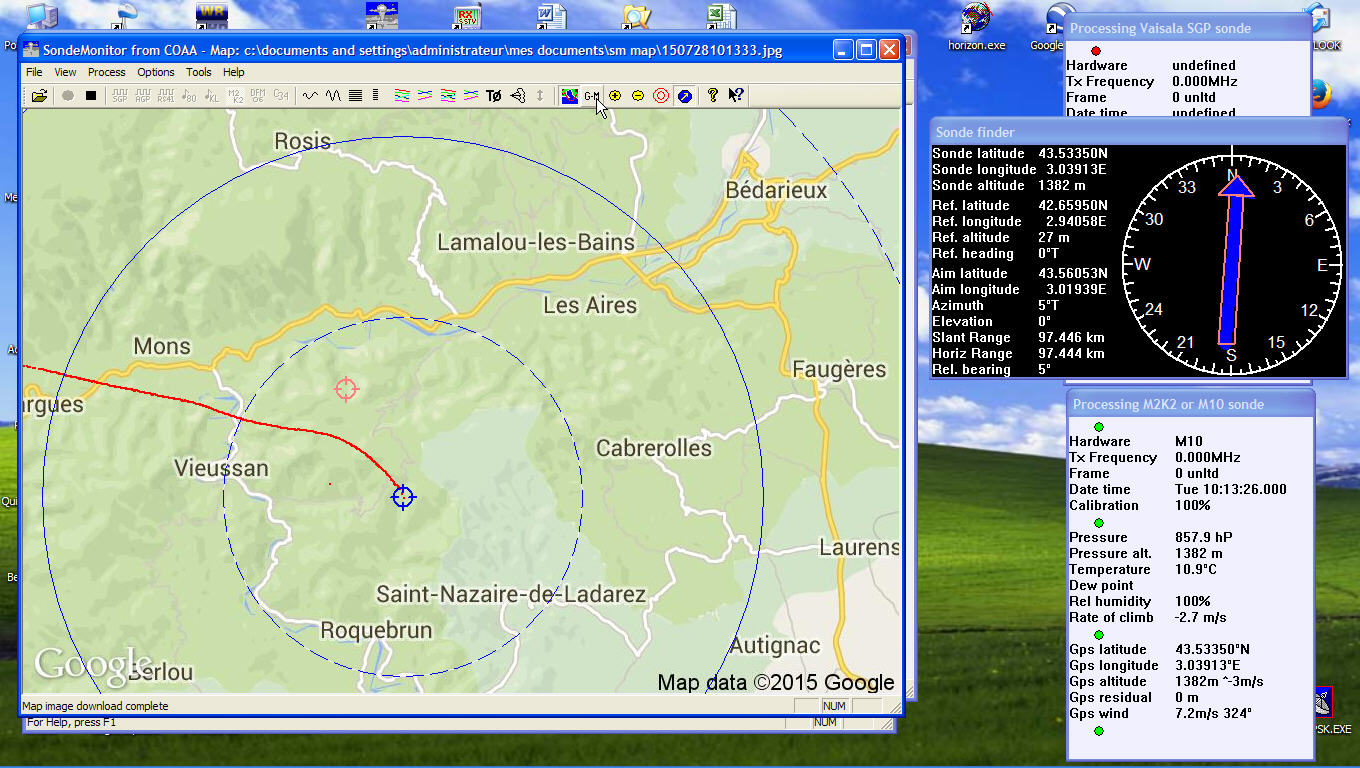Open the blue compass sonde finder icon

pyautogui.click(x=684, y=96)
